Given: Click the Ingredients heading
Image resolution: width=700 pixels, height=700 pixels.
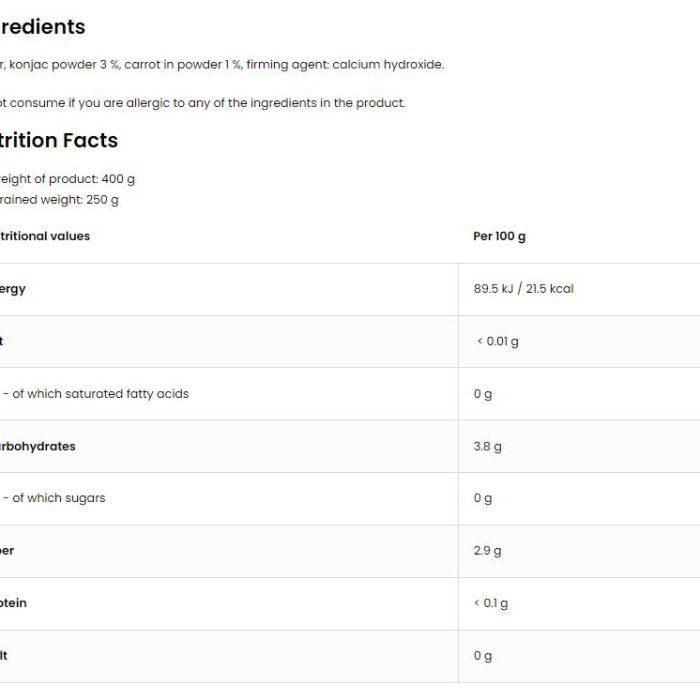Looking at the screenshot, I should [x=42, y=27].
